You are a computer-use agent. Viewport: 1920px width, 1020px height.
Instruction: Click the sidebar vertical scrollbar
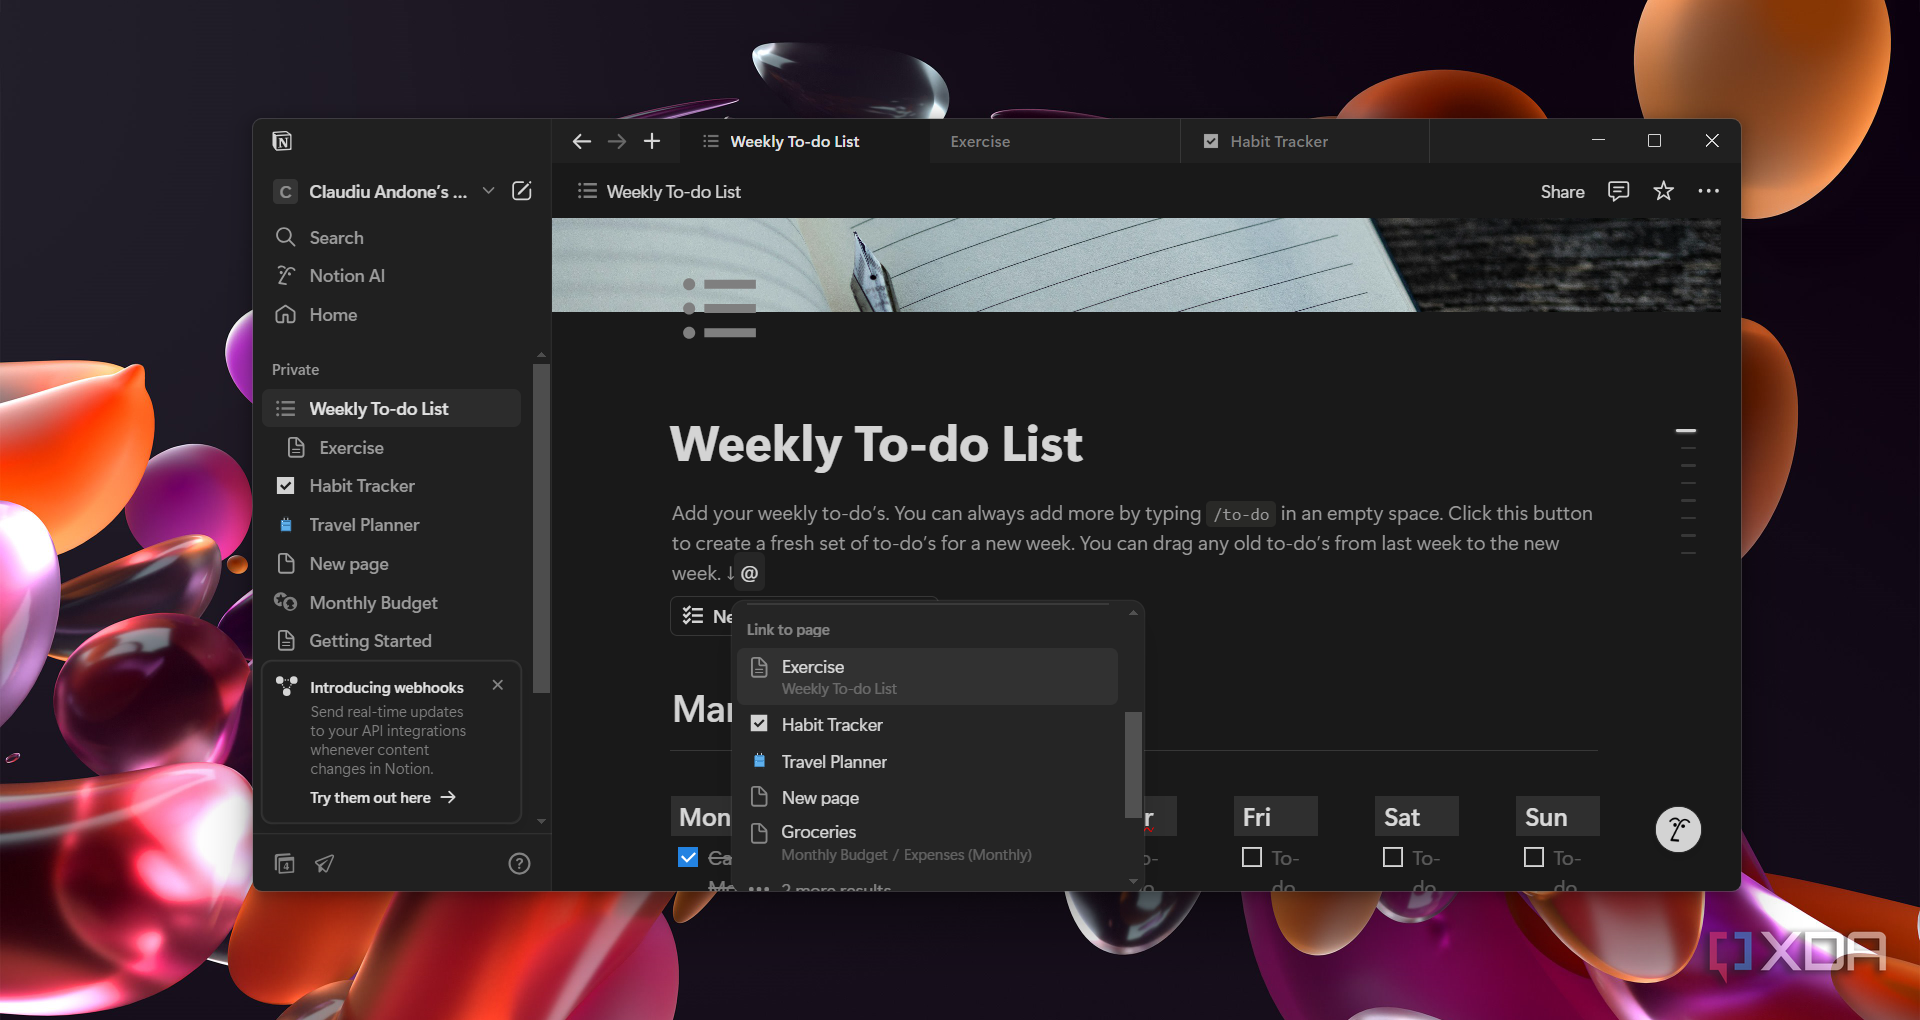coord(541,528)
